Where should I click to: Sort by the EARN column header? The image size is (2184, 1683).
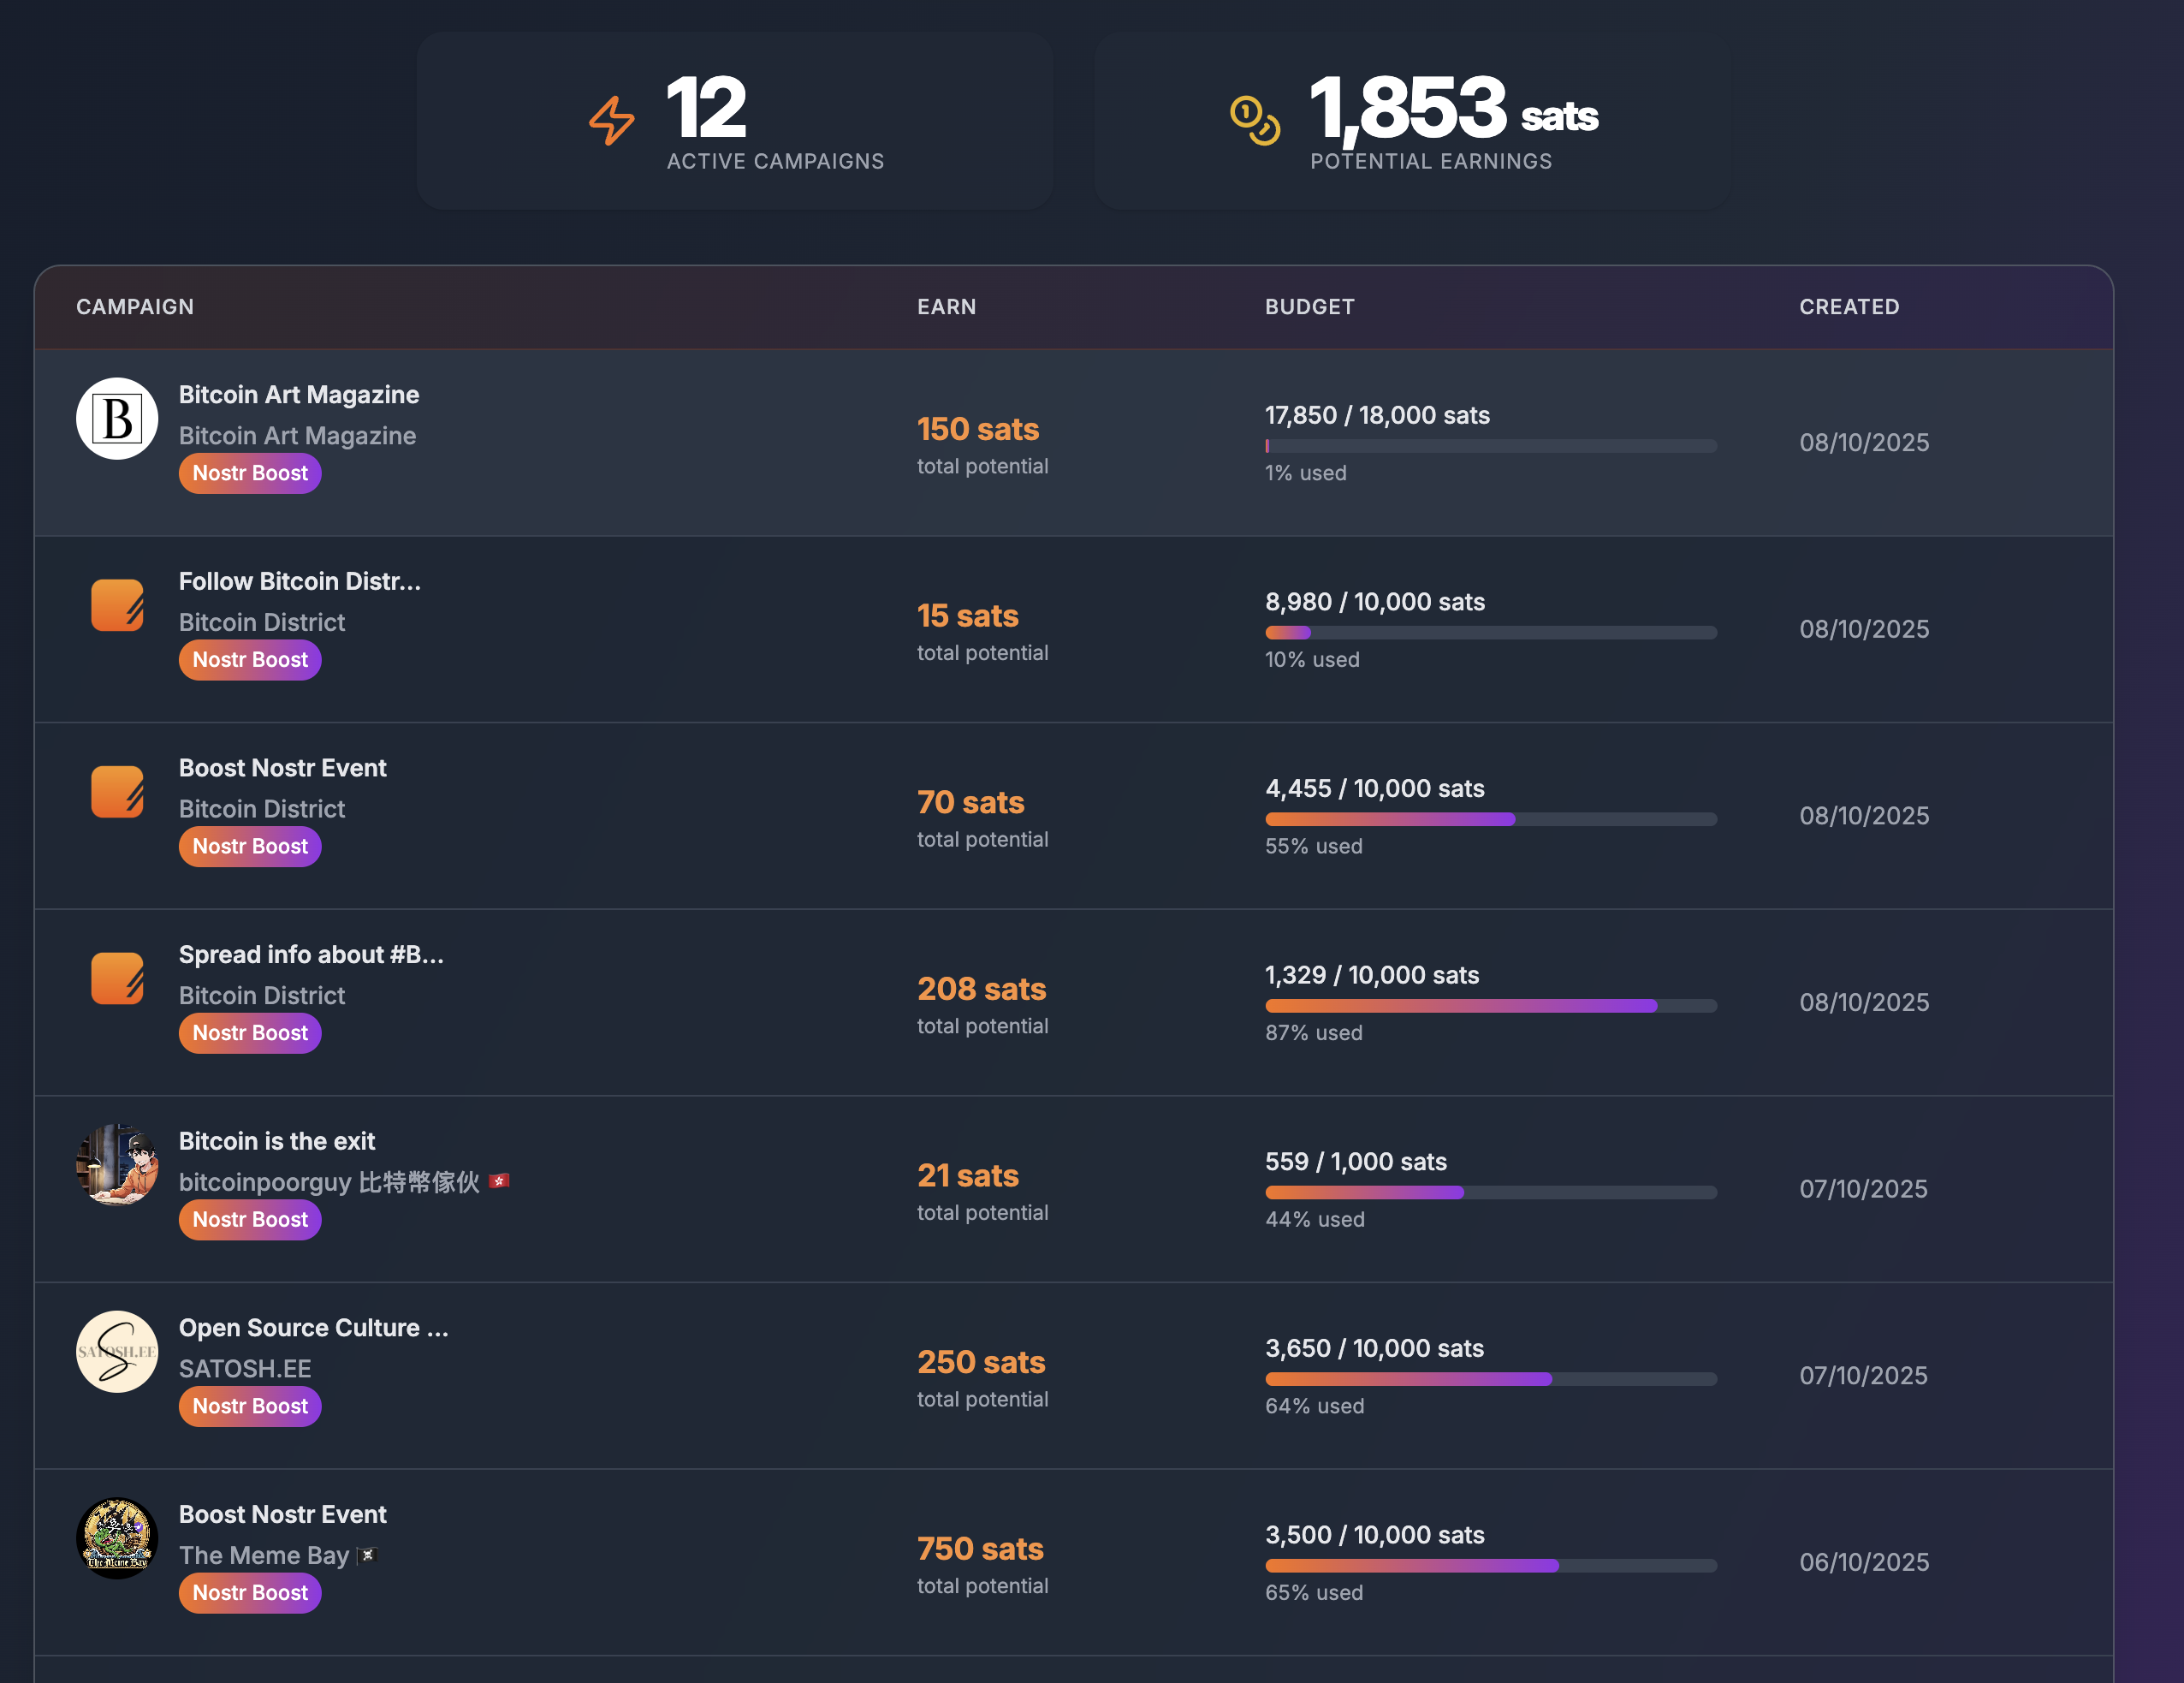coord(946,307)
